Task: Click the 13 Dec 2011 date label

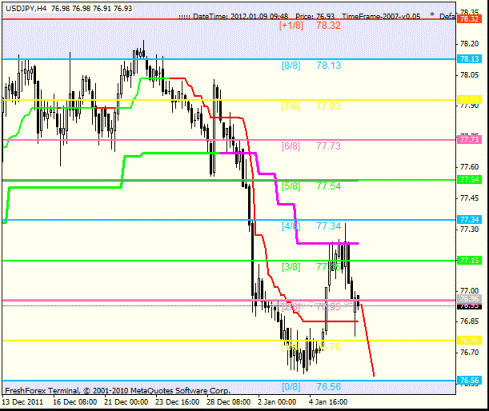Action: [x=23, y=402]
